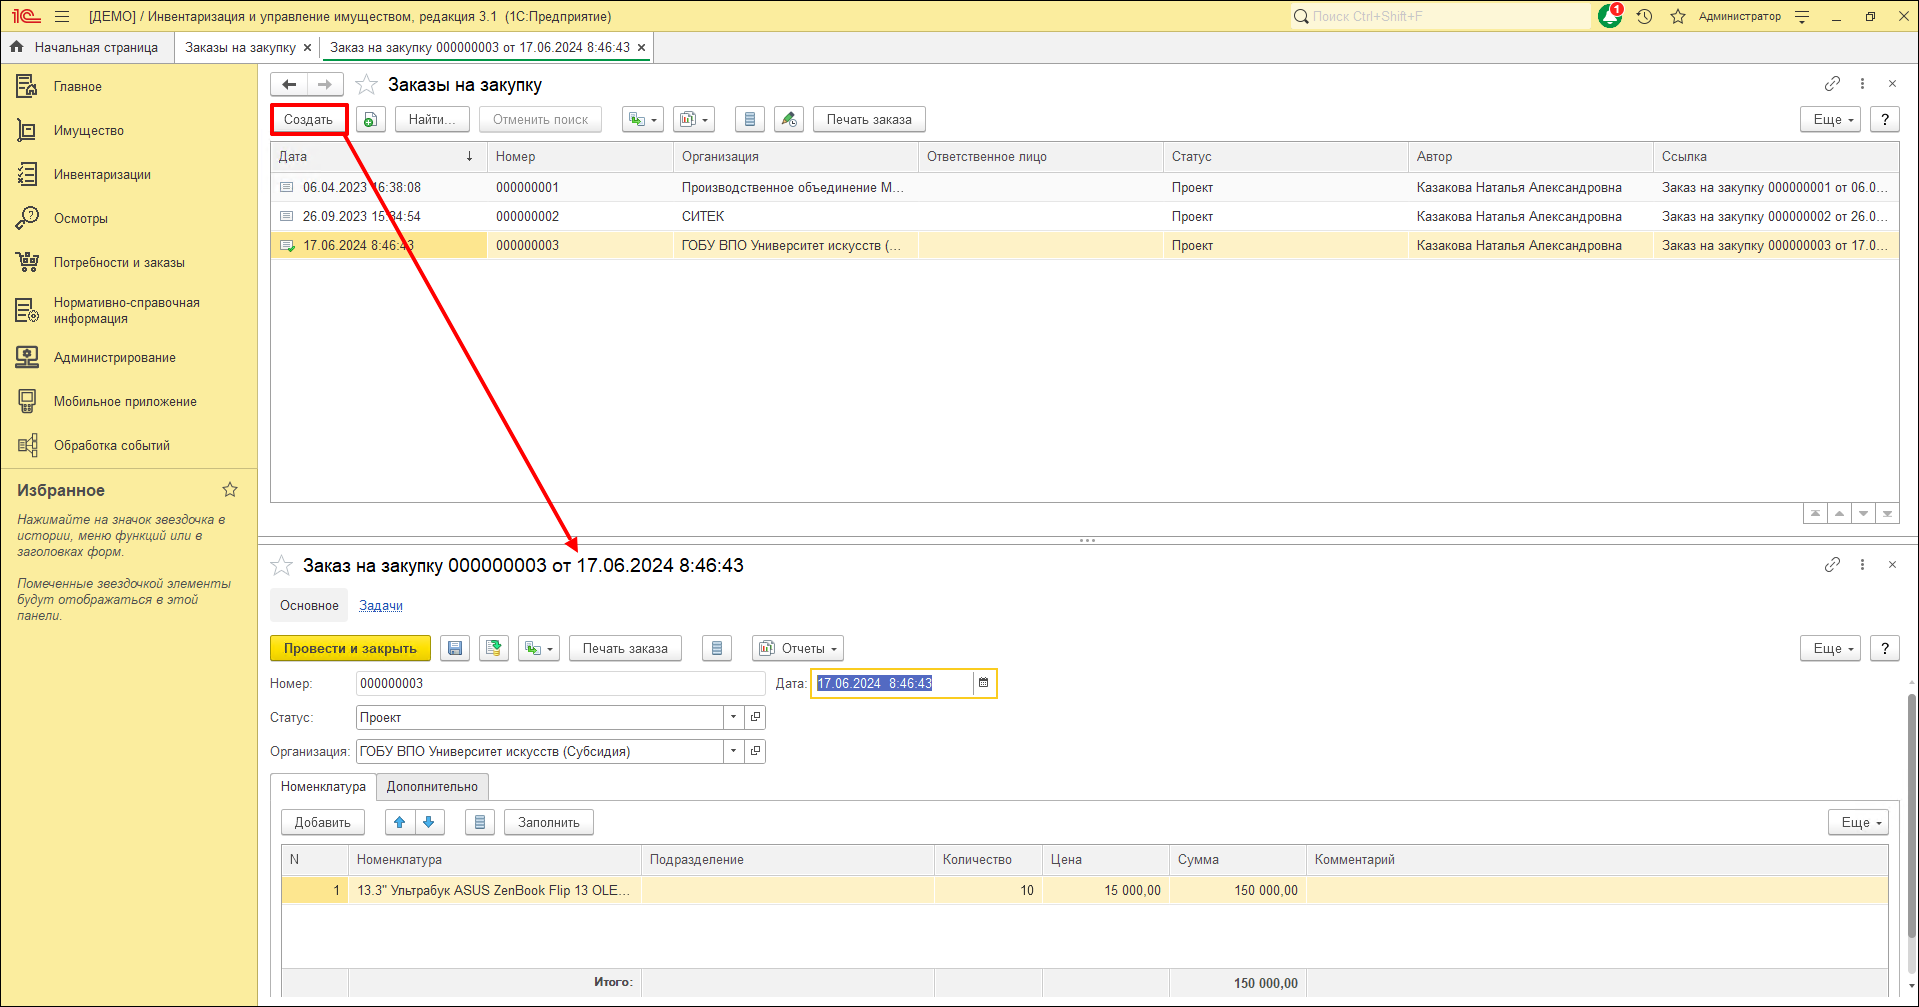Expand create-based-on dropdown in the order form
1919x1007 pixels.
[539, 648]
